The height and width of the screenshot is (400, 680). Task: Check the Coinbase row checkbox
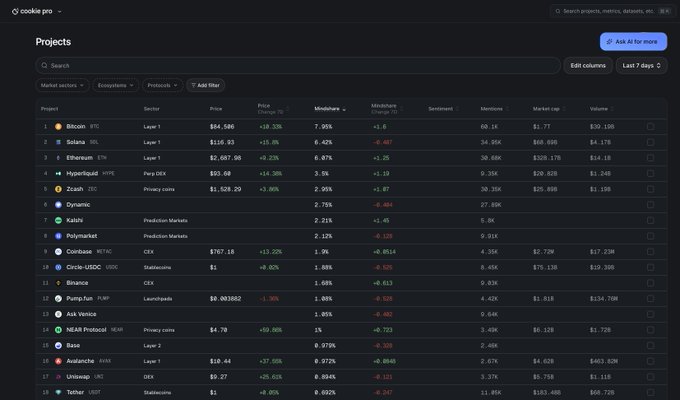click(650, 252)
